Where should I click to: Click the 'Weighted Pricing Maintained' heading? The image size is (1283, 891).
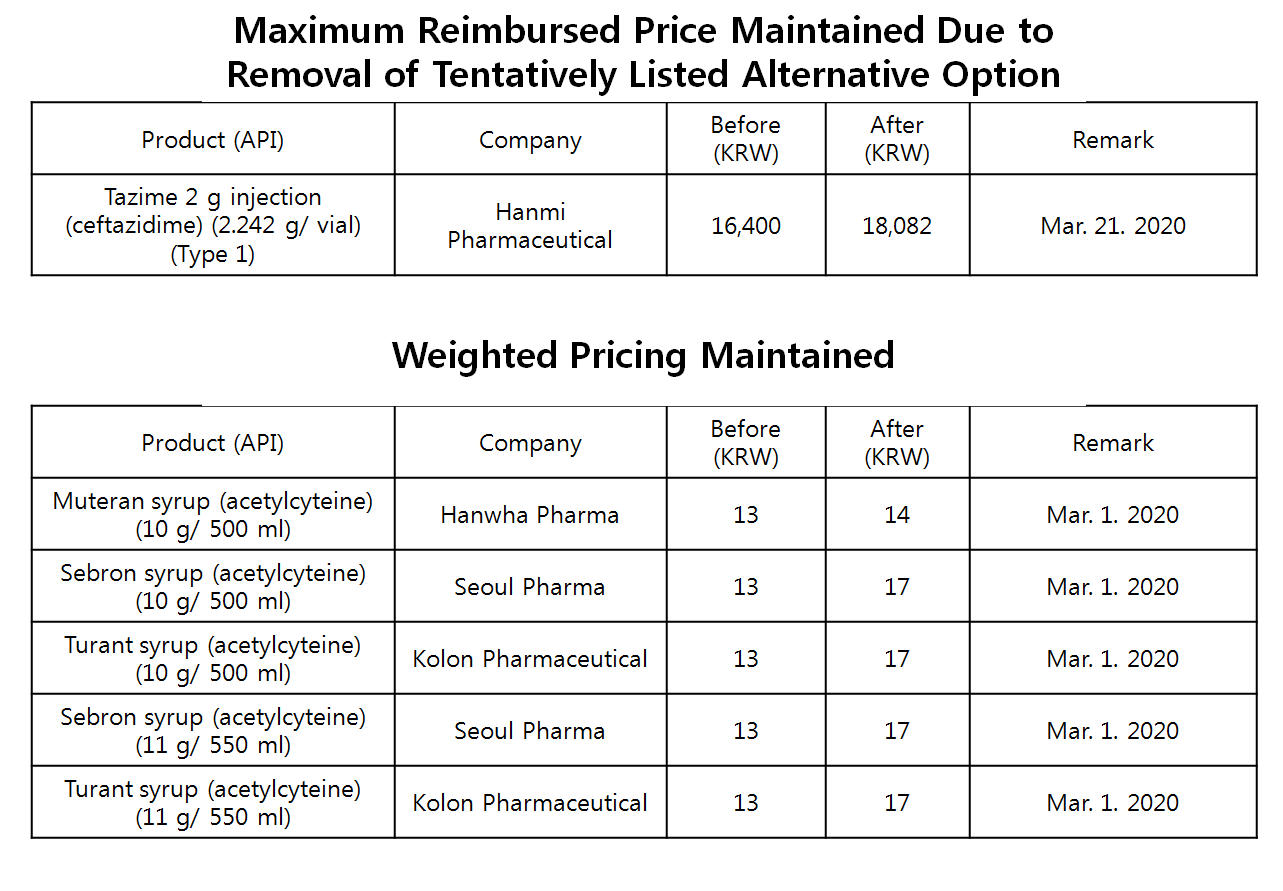tap(642, 356)
